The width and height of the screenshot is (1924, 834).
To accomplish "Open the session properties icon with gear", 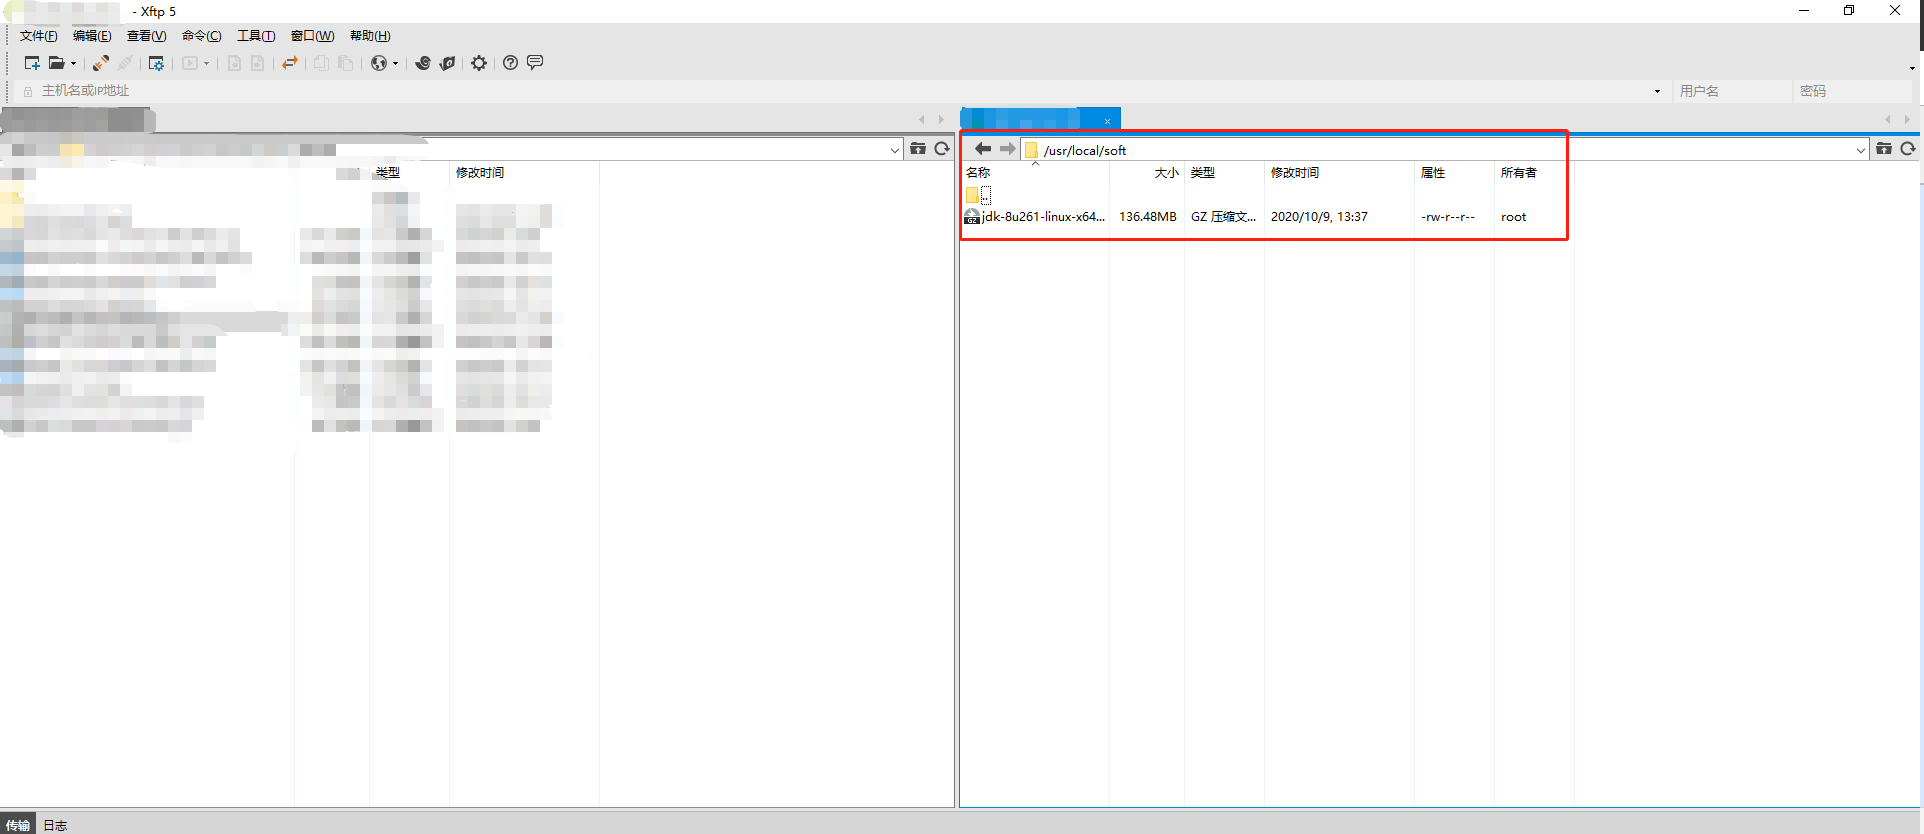I will (x=156, y=63).
